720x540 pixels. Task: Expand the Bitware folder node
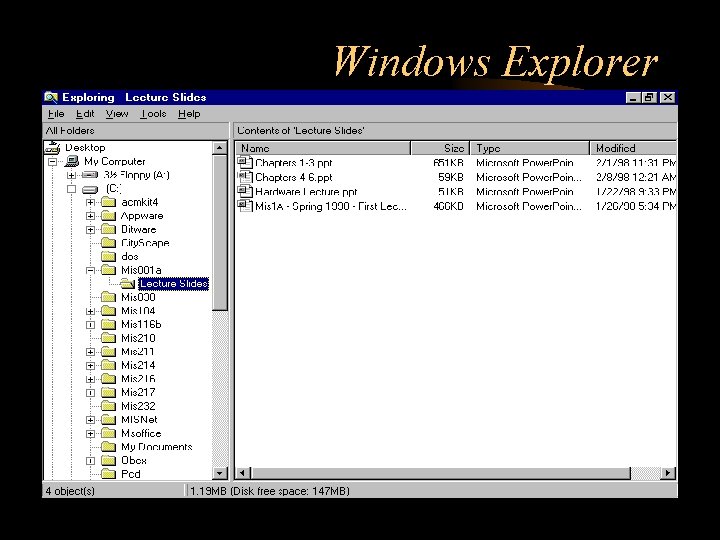(90, 230)
